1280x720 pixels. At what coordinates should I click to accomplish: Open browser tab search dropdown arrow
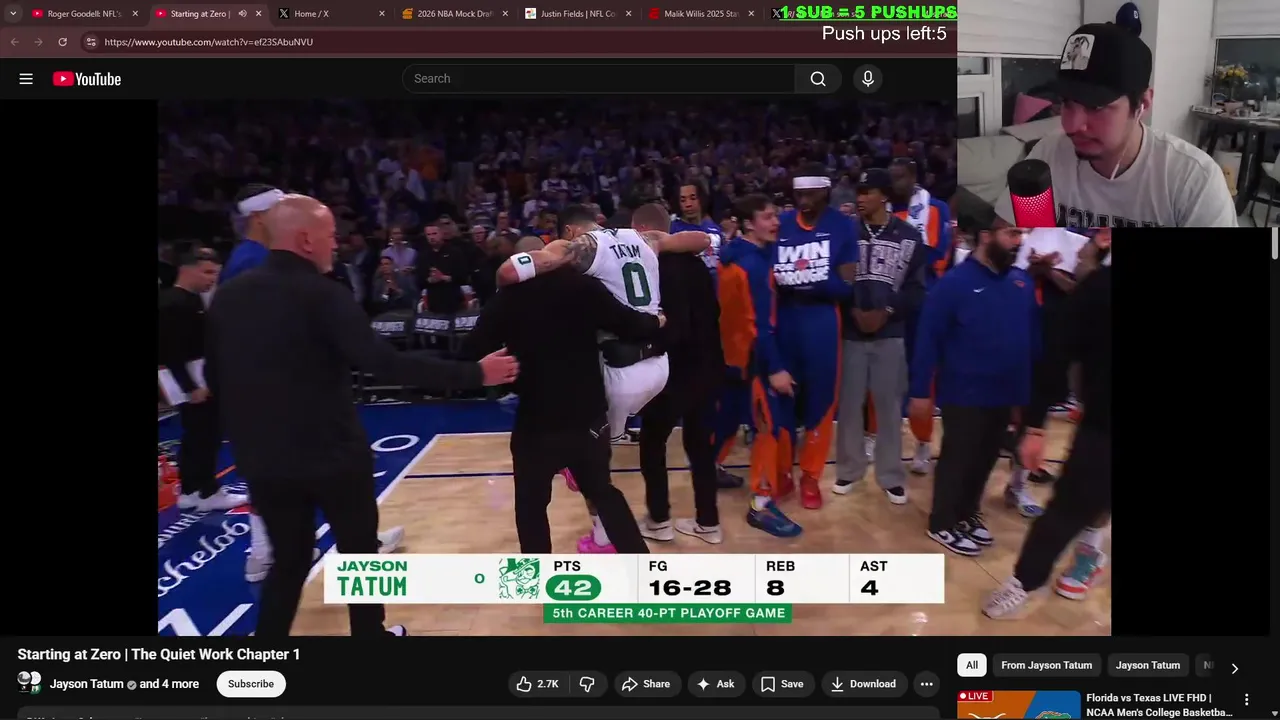click(12, 14)
